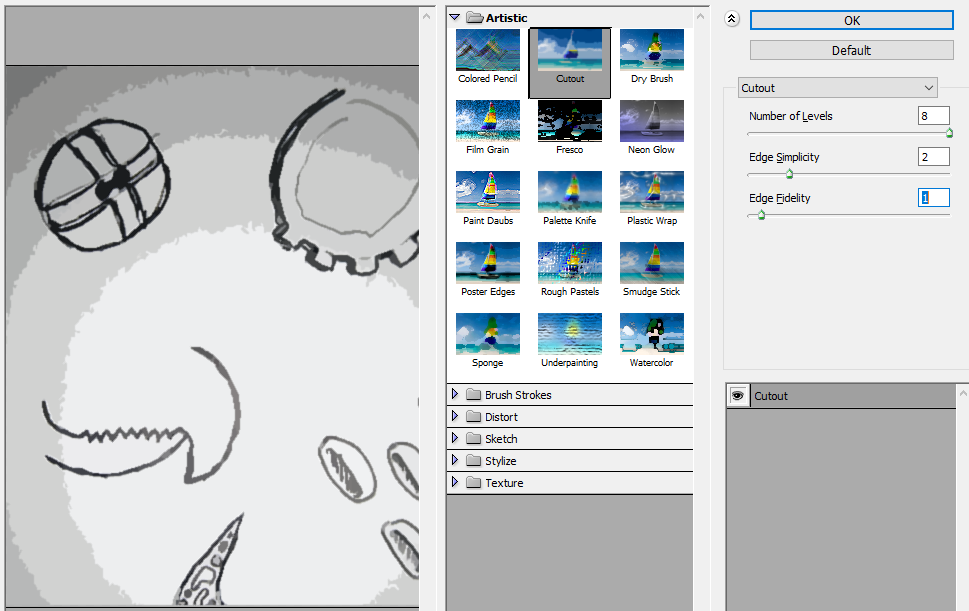Click the Default button
Image resolution: width=969 pixels, height=611 pixels.
852,50
